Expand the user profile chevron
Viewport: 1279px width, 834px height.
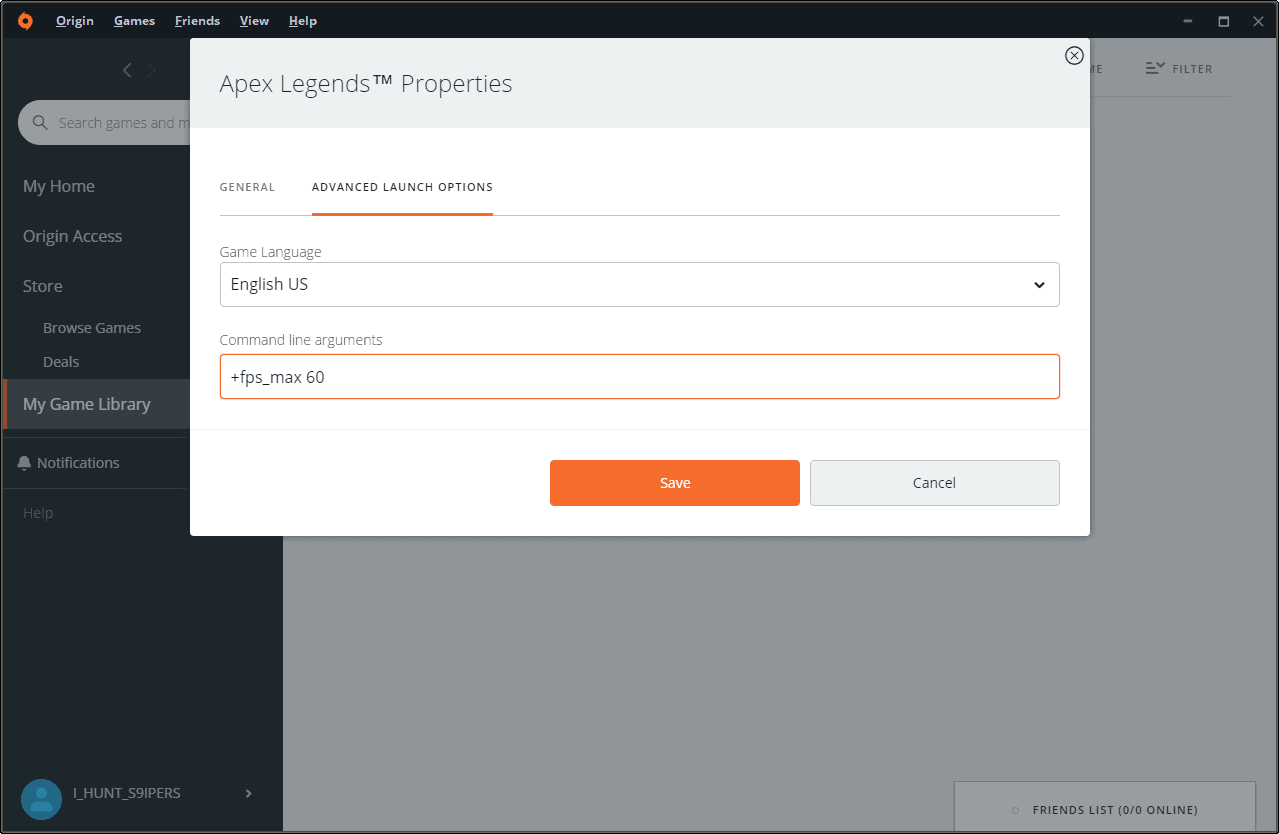(x=249, y=793)
